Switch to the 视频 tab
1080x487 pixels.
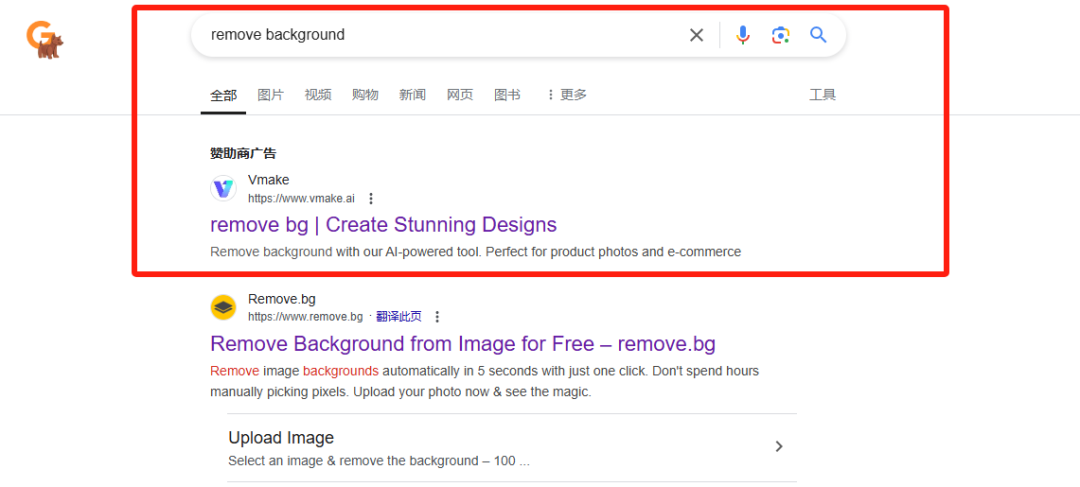(318, 94)
